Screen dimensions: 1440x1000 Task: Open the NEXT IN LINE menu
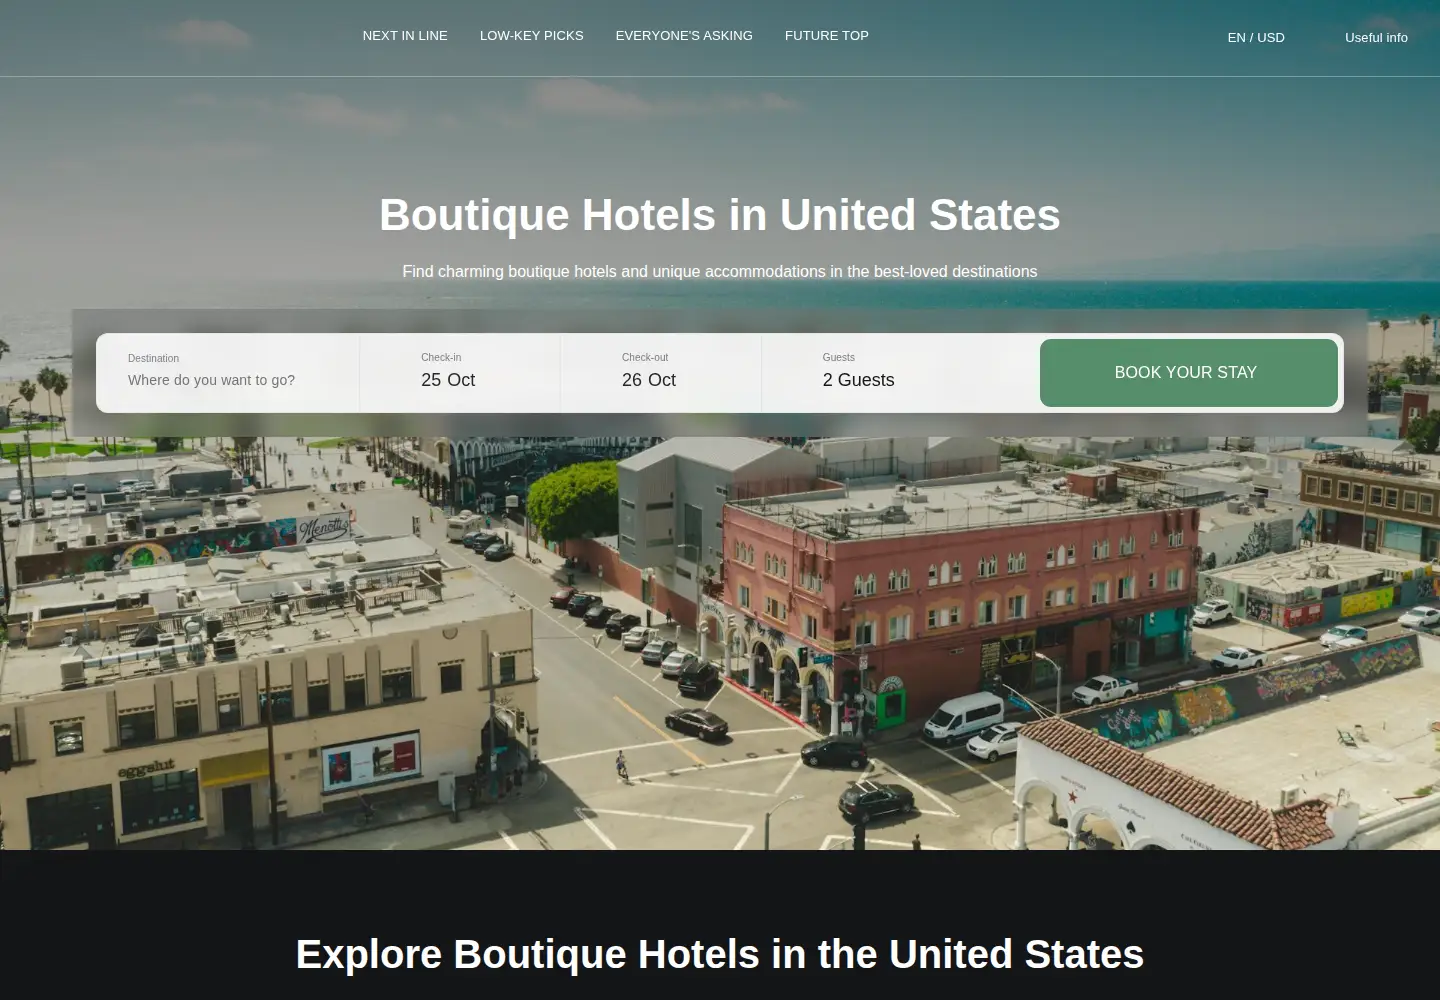pos(405,36)
